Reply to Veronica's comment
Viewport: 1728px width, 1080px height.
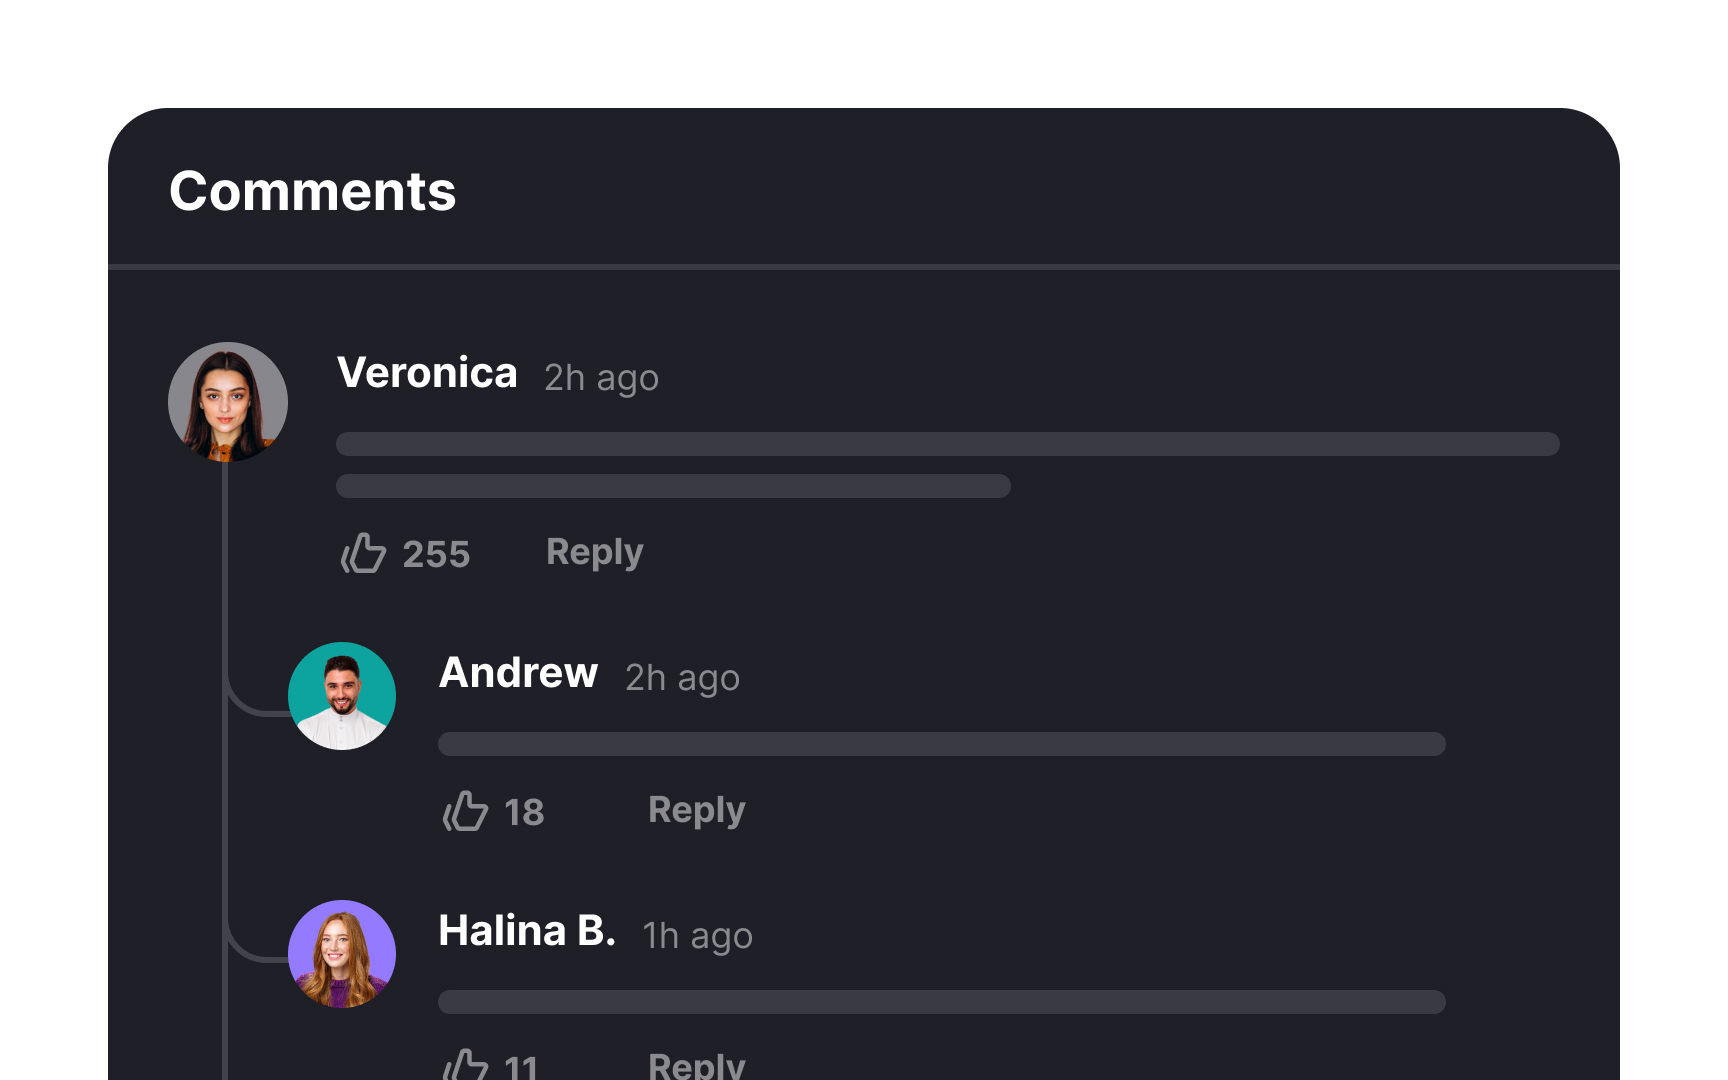pos(595,553)
